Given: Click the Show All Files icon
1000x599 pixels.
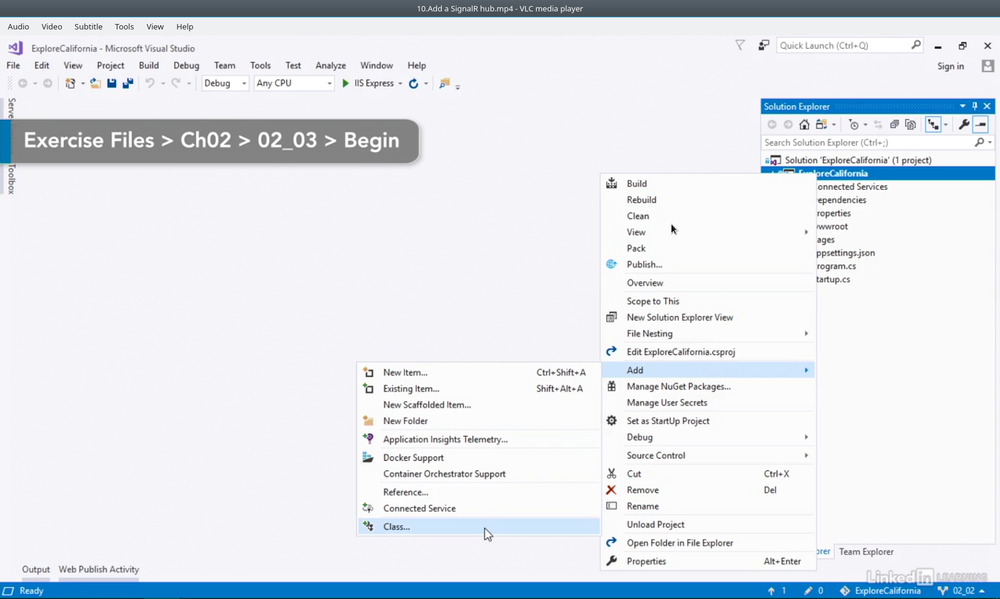Looking at the screenshot, I should [911, 124].
